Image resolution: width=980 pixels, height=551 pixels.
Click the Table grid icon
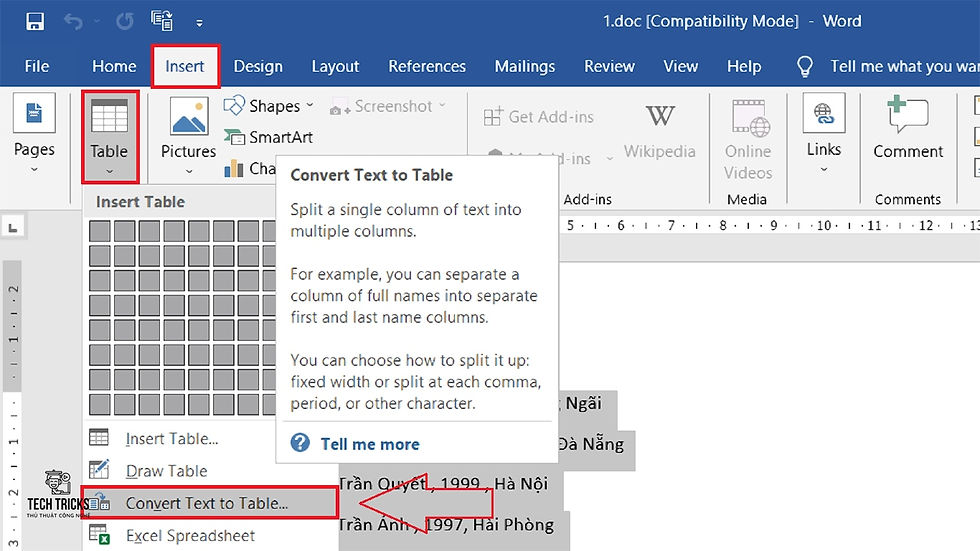(109, 117)
